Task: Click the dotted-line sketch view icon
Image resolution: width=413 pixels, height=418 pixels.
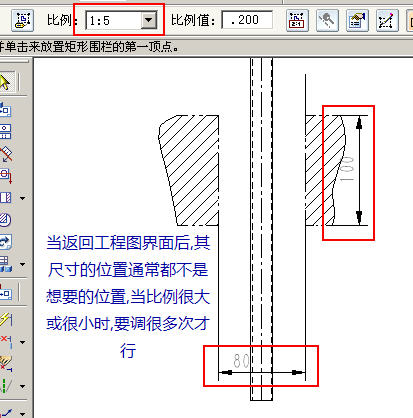Action: [x=387, y=20]
